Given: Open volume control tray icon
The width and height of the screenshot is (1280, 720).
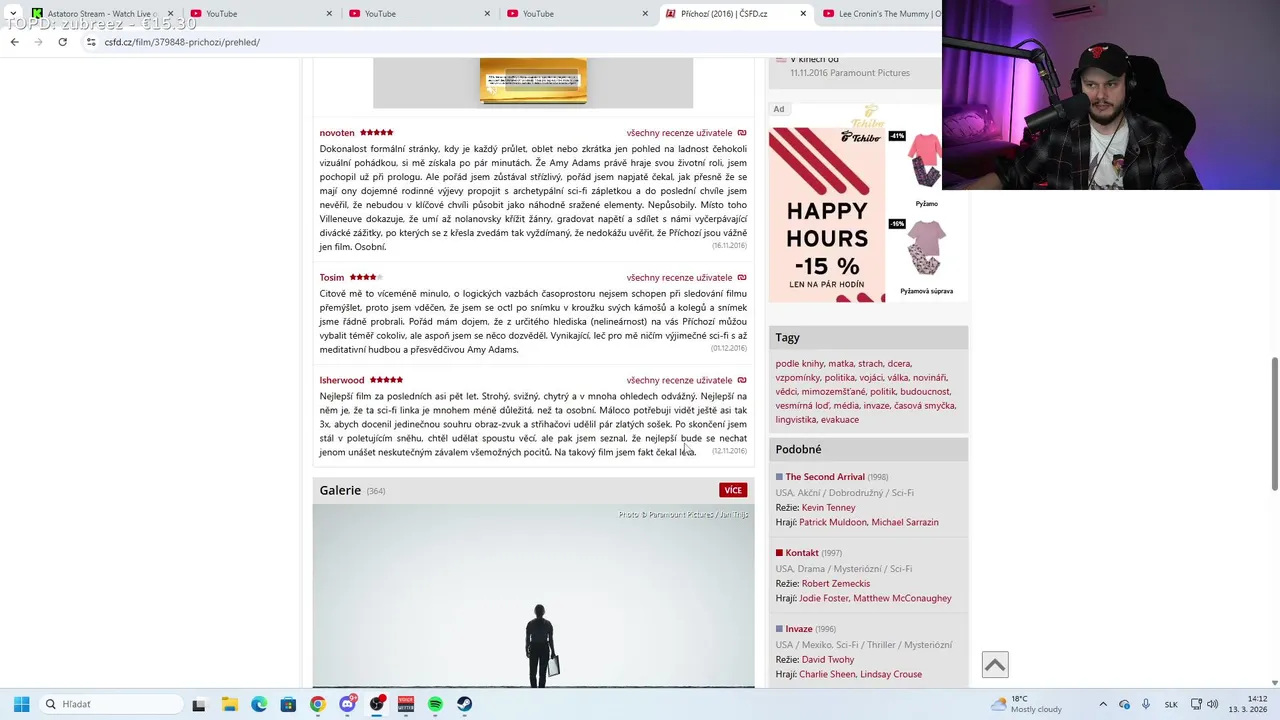Looking at the screenshot, I should [1212, 704].
